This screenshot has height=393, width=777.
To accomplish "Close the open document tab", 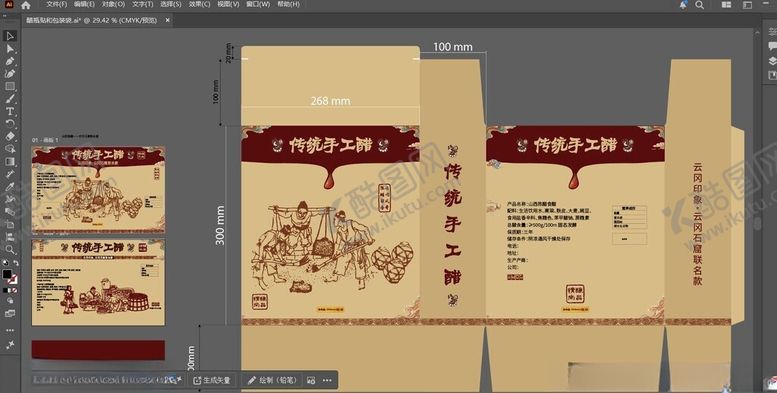I will (167, 20).
